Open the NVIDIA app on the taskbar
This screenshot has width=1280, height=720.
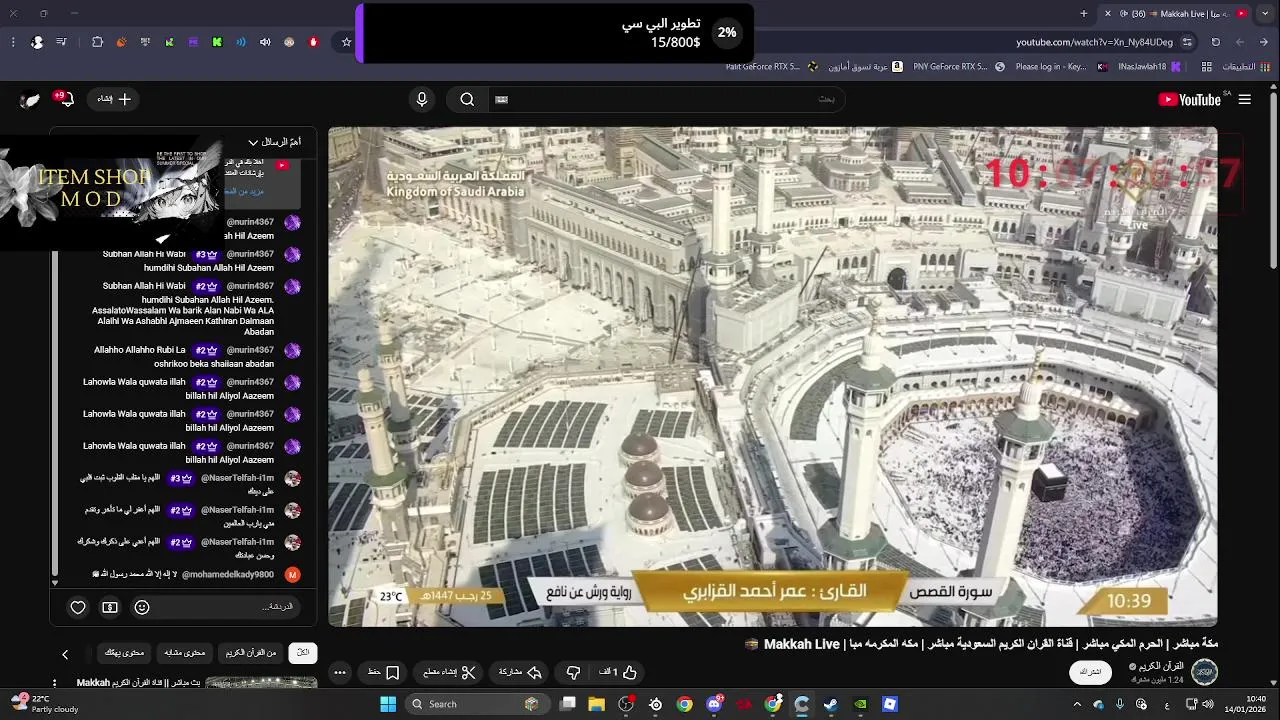coord(860,704)
